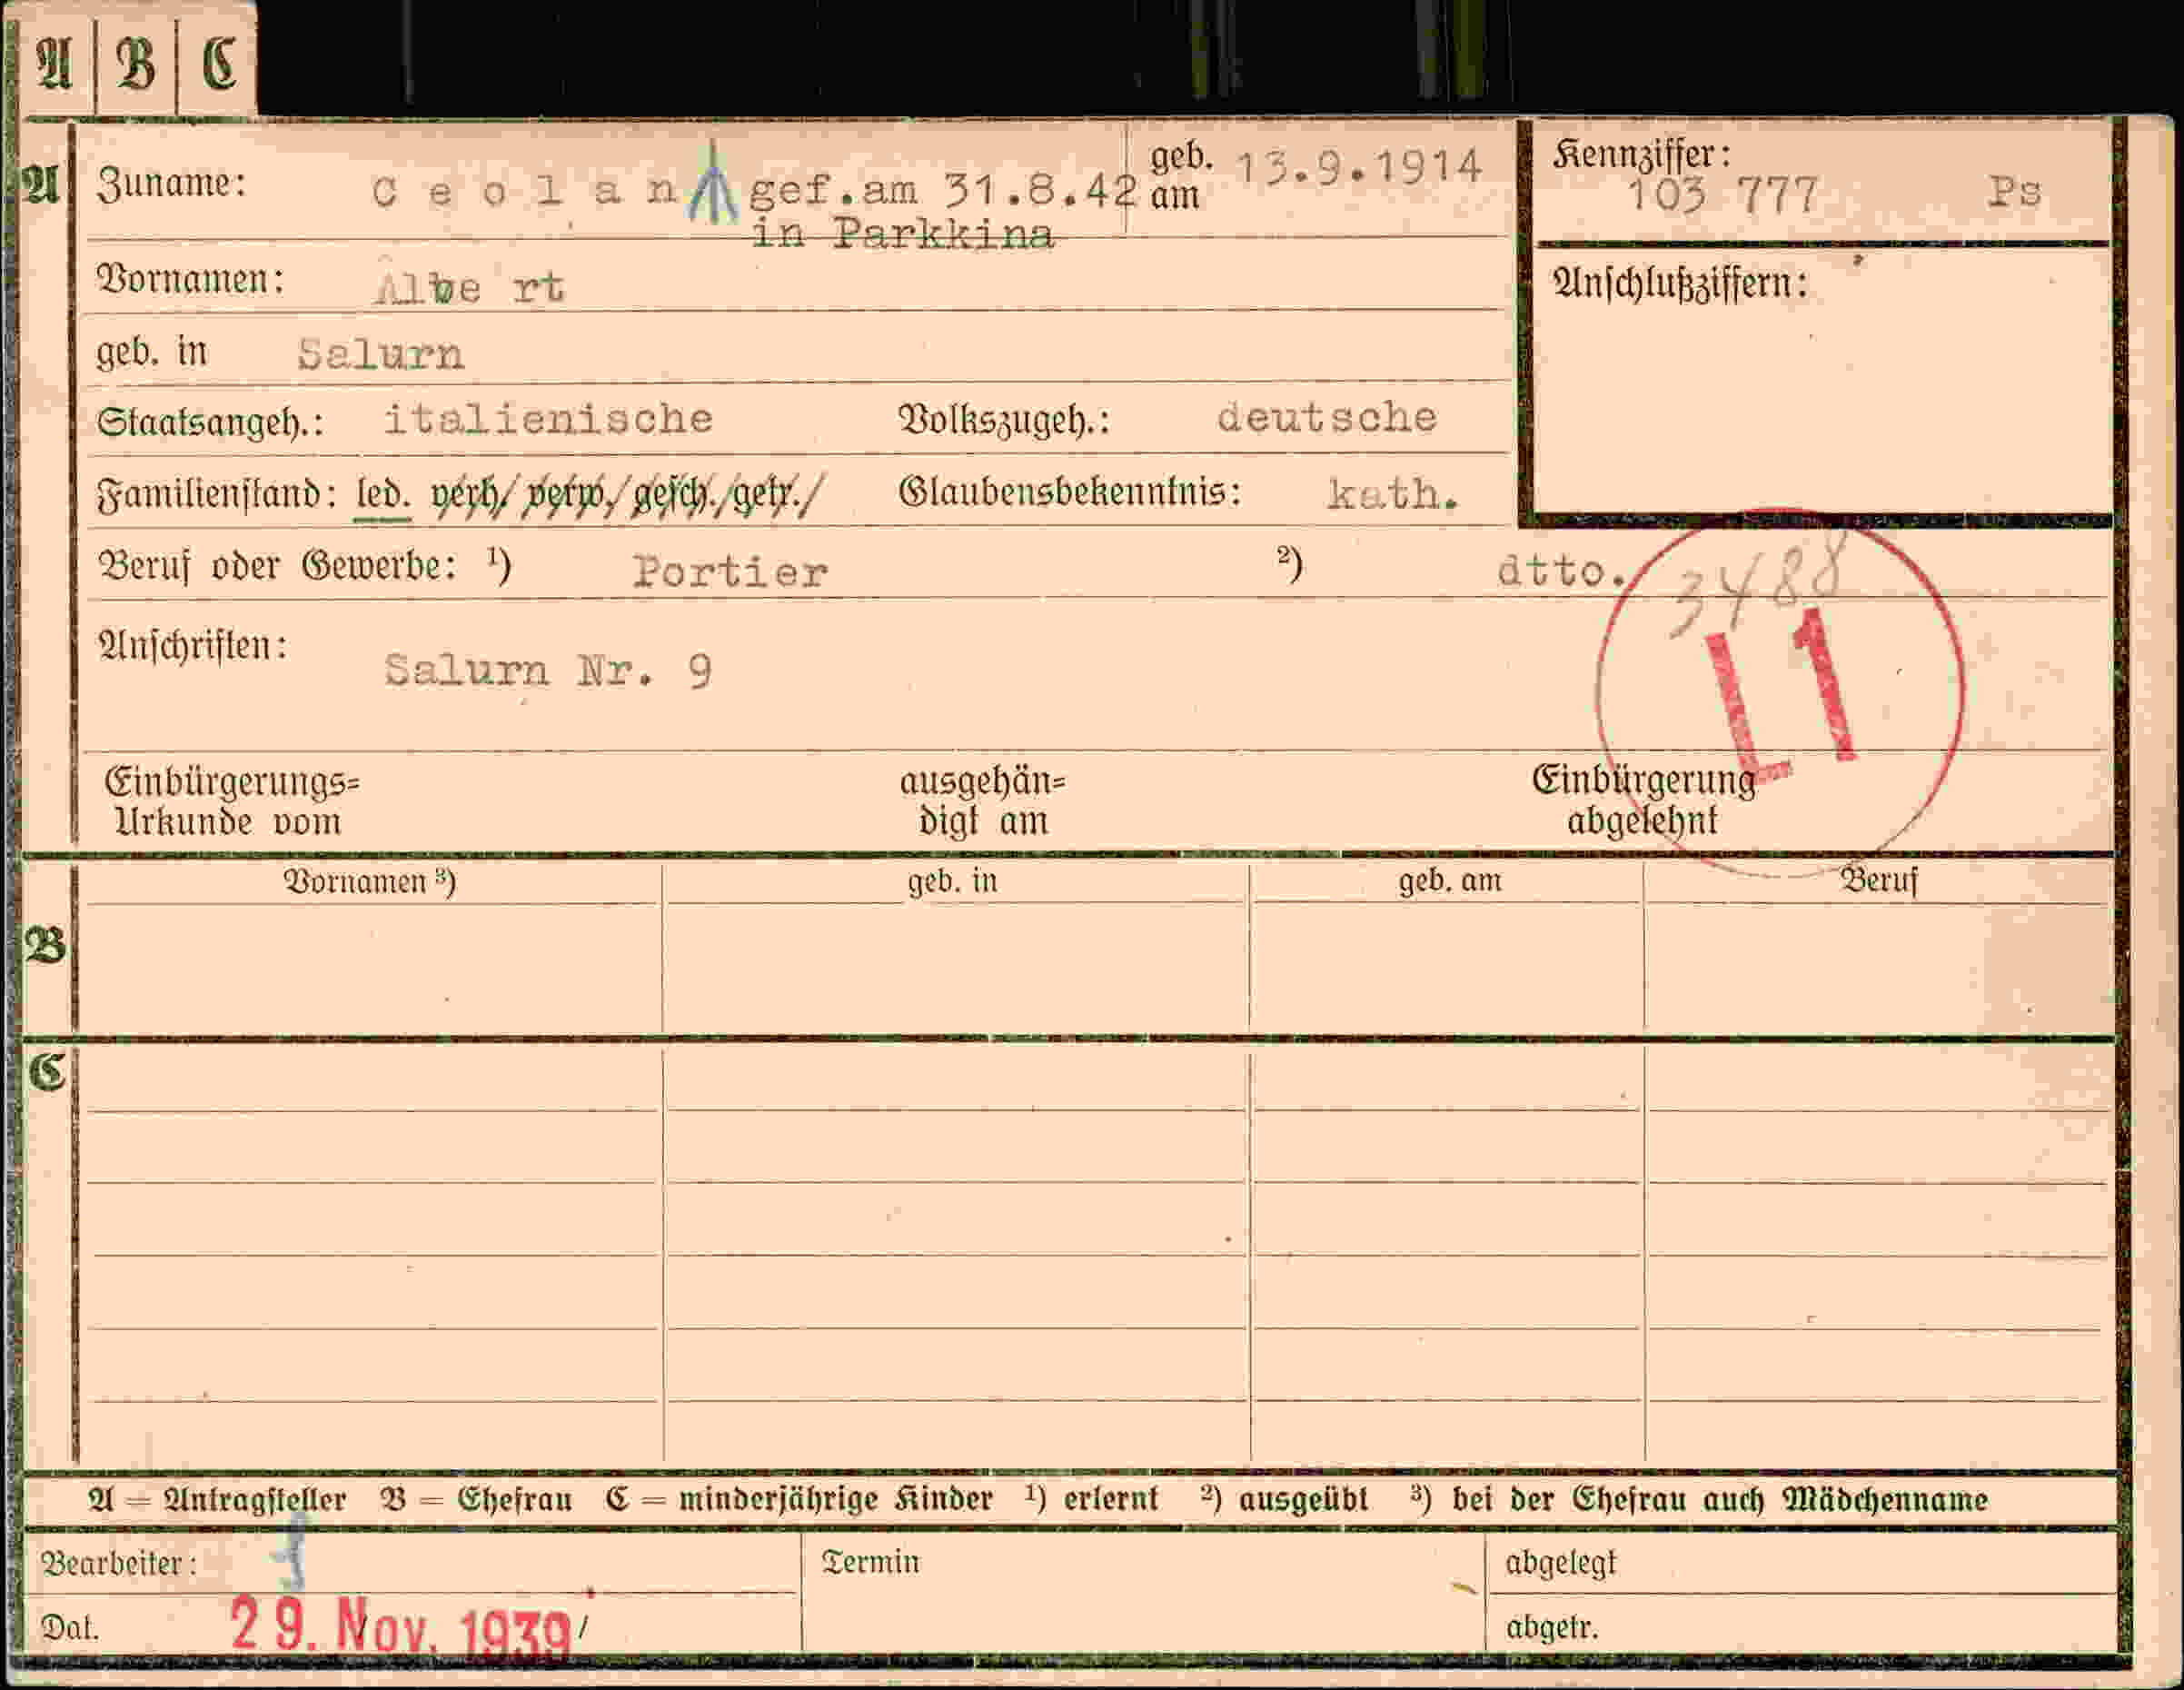Click the section letter 'C' on left margin
This screenshot has width=2184, height=1690.
click(x=46, y=1073)
